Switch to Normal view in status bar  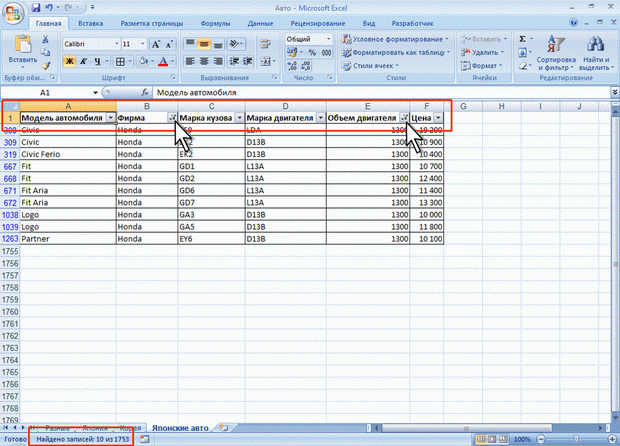481,439
